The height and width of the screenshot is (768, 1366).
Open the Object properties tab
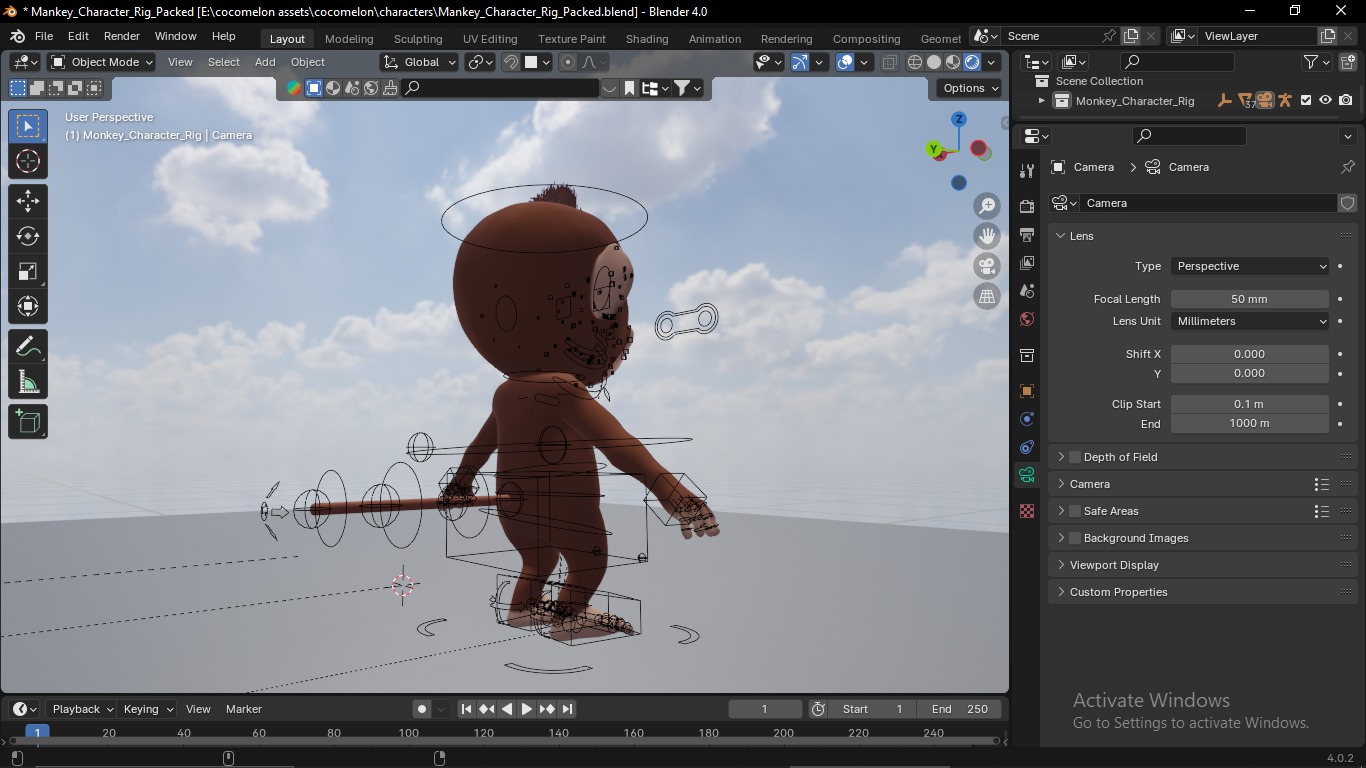point(1027,391)
